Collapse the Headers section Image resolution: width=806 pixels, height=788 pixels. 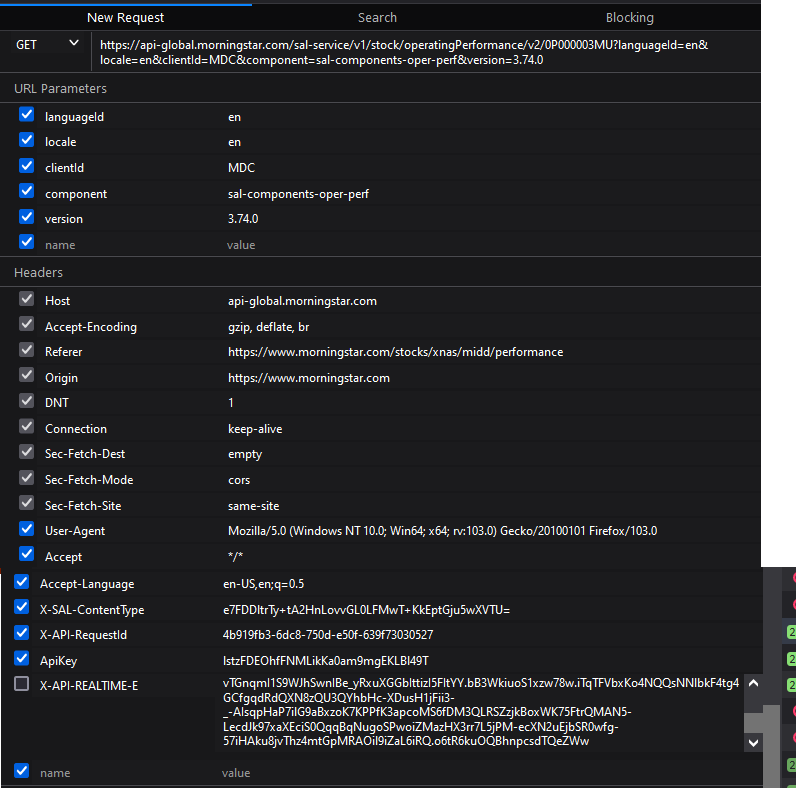tap(38, 273)
